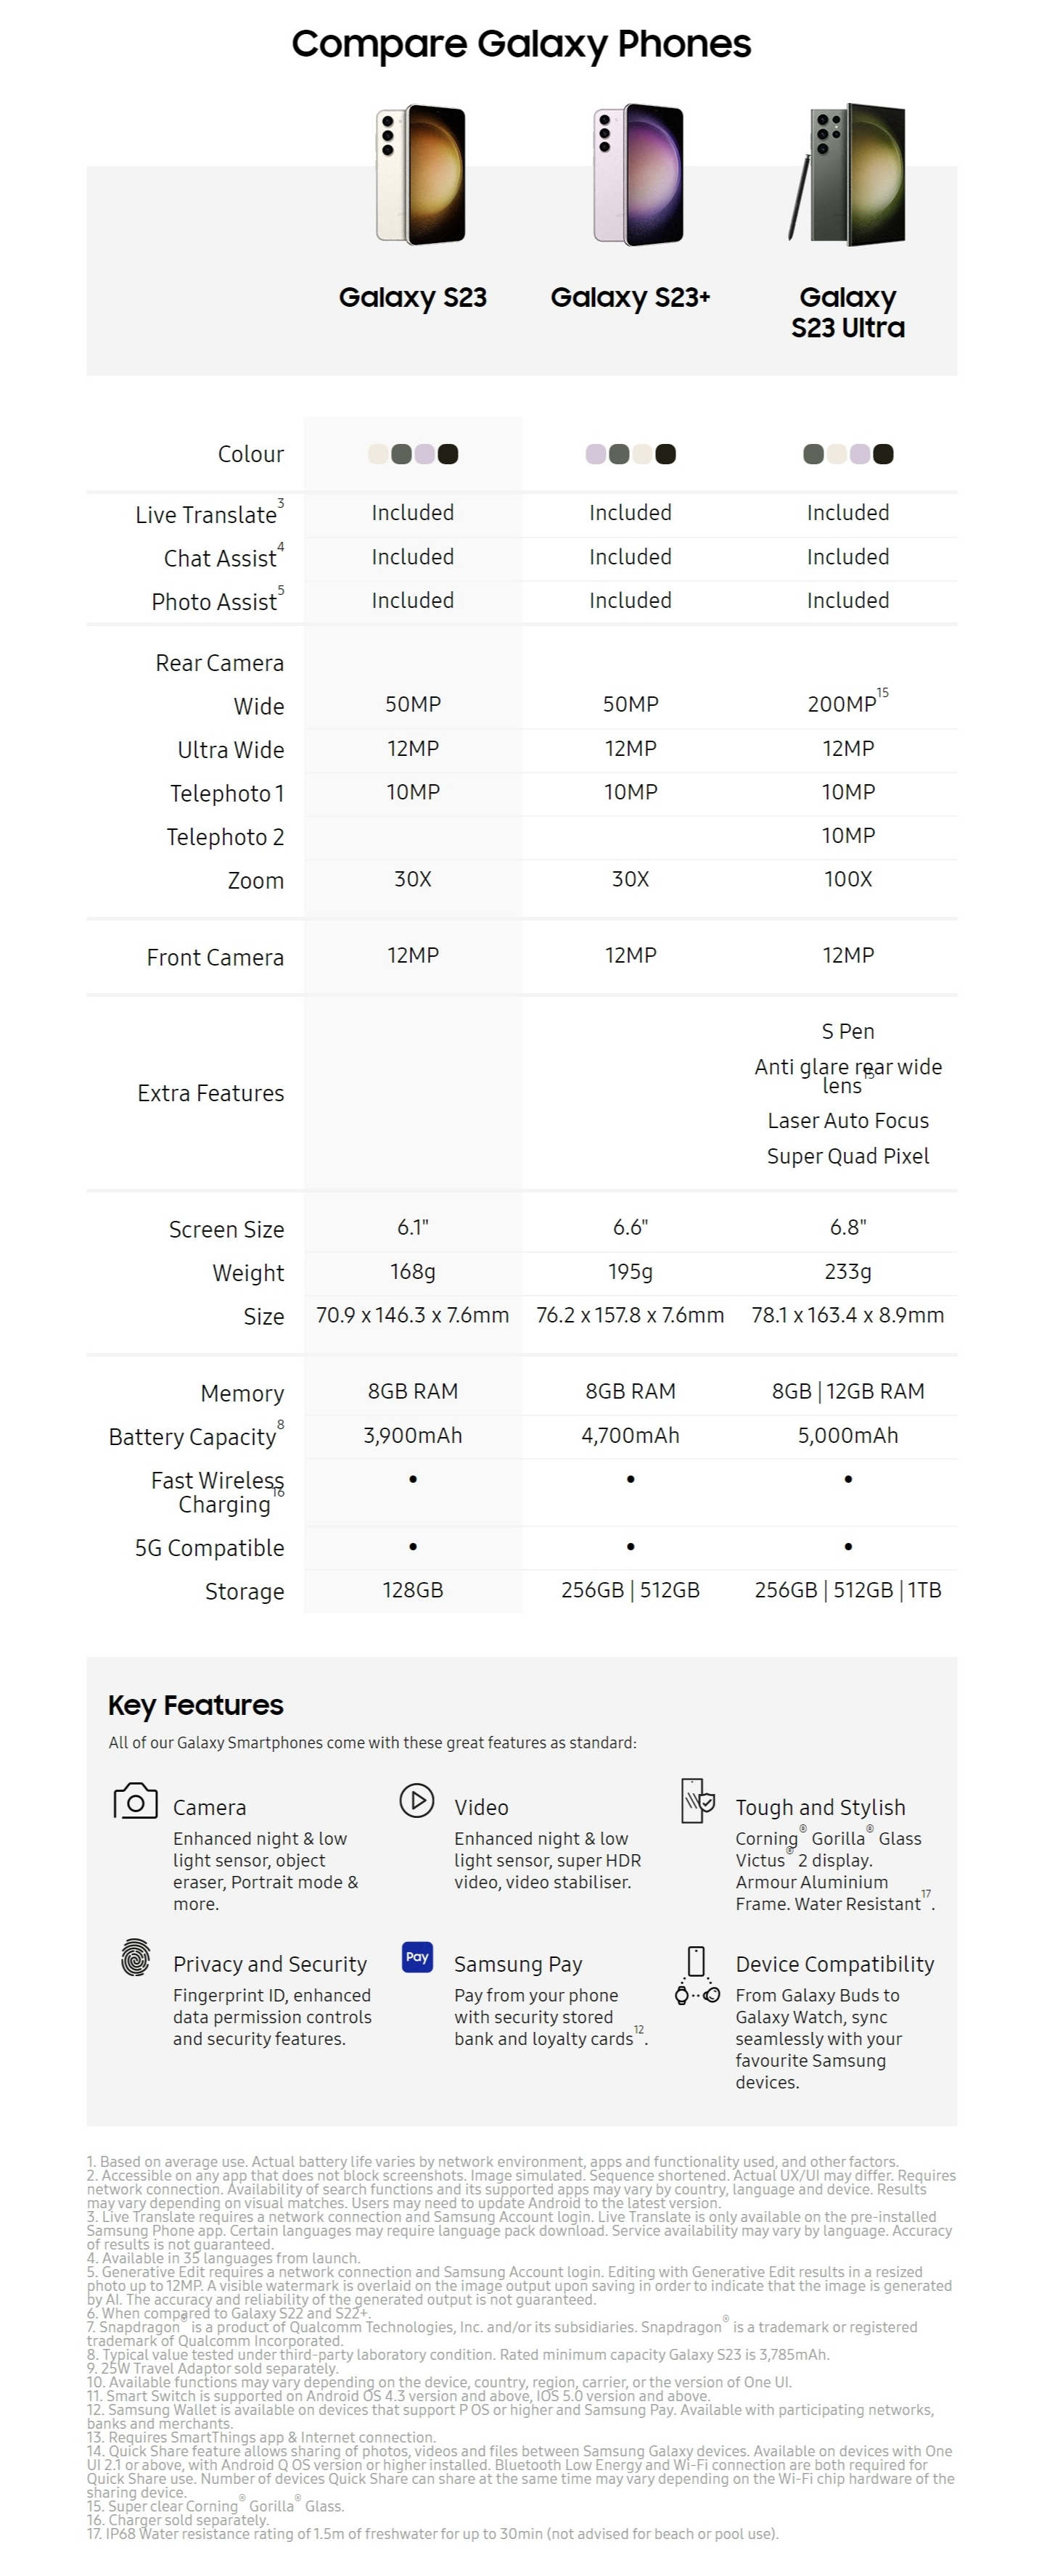Pick the green colour swatch for Galaxy S23+
This screenshot has height=2576, width=1039.
click(619, 454)
